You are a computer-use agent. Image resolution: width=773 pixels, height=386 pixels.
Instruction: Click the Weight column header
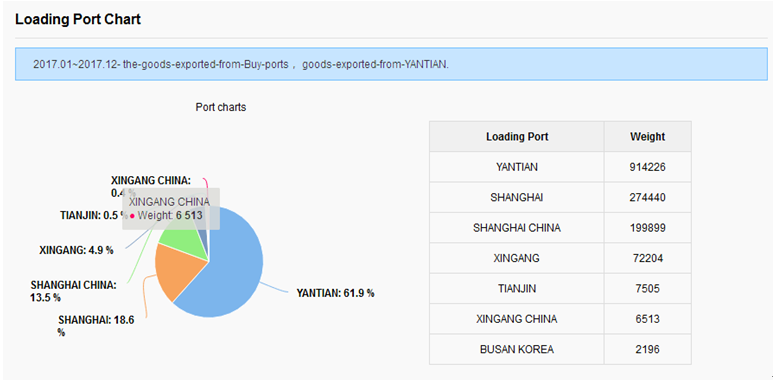pyautogui.click(x=647, y=137)
